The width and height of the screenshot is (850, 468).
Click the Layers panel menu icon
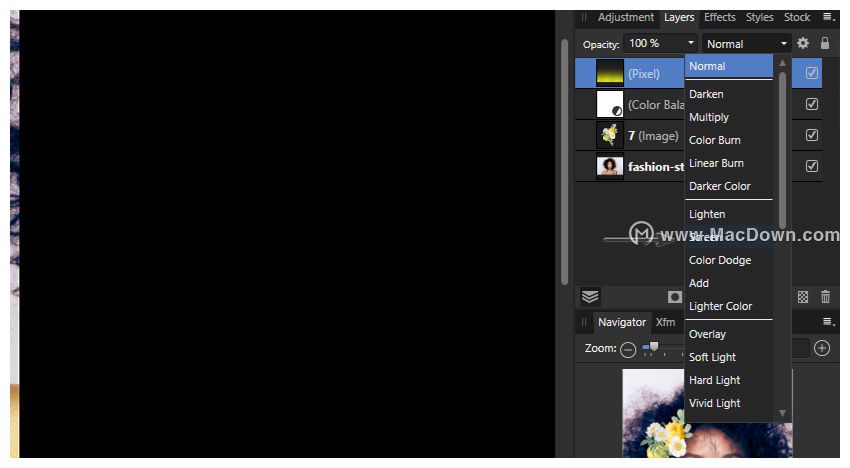828,17
